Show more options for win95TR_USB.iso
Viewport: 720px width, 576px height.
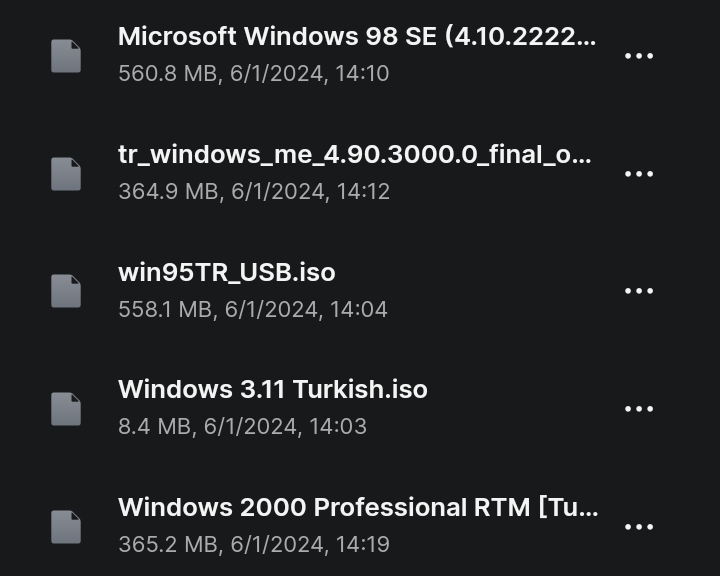click(x=639, y=291)
